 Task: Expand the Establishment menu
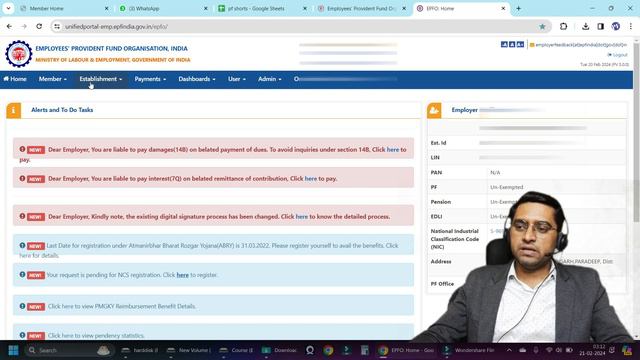(x=101, y=79)
